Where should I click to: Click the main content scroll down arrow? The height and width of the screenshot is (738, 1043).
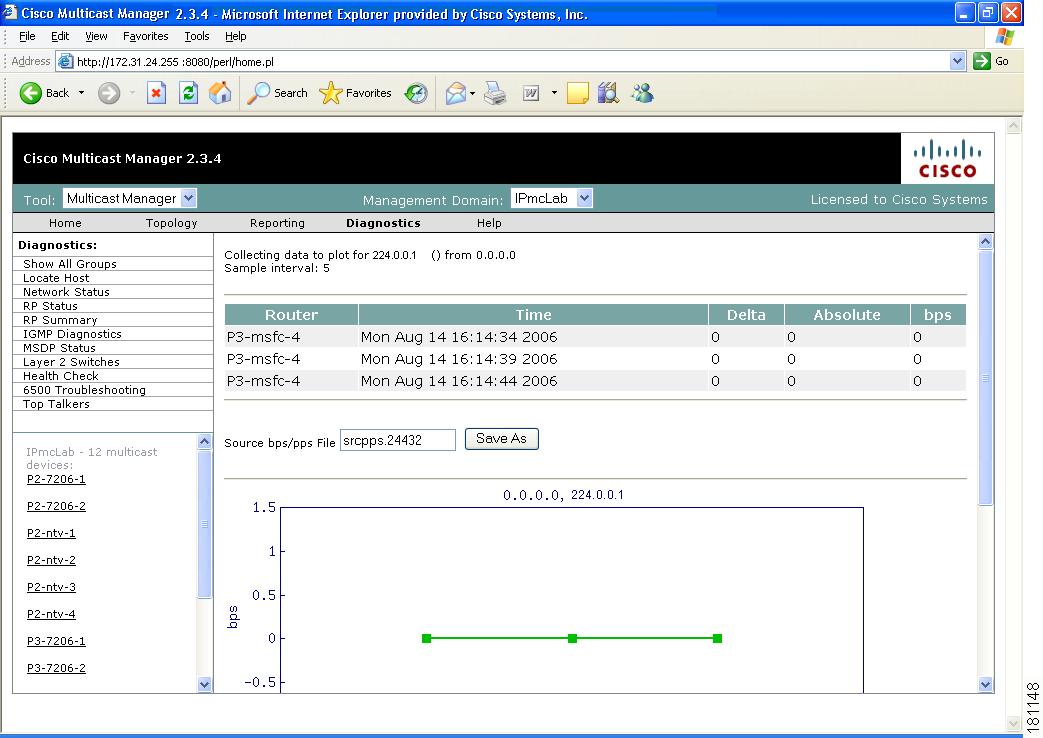pyautogui.click(x=986, y=684)
